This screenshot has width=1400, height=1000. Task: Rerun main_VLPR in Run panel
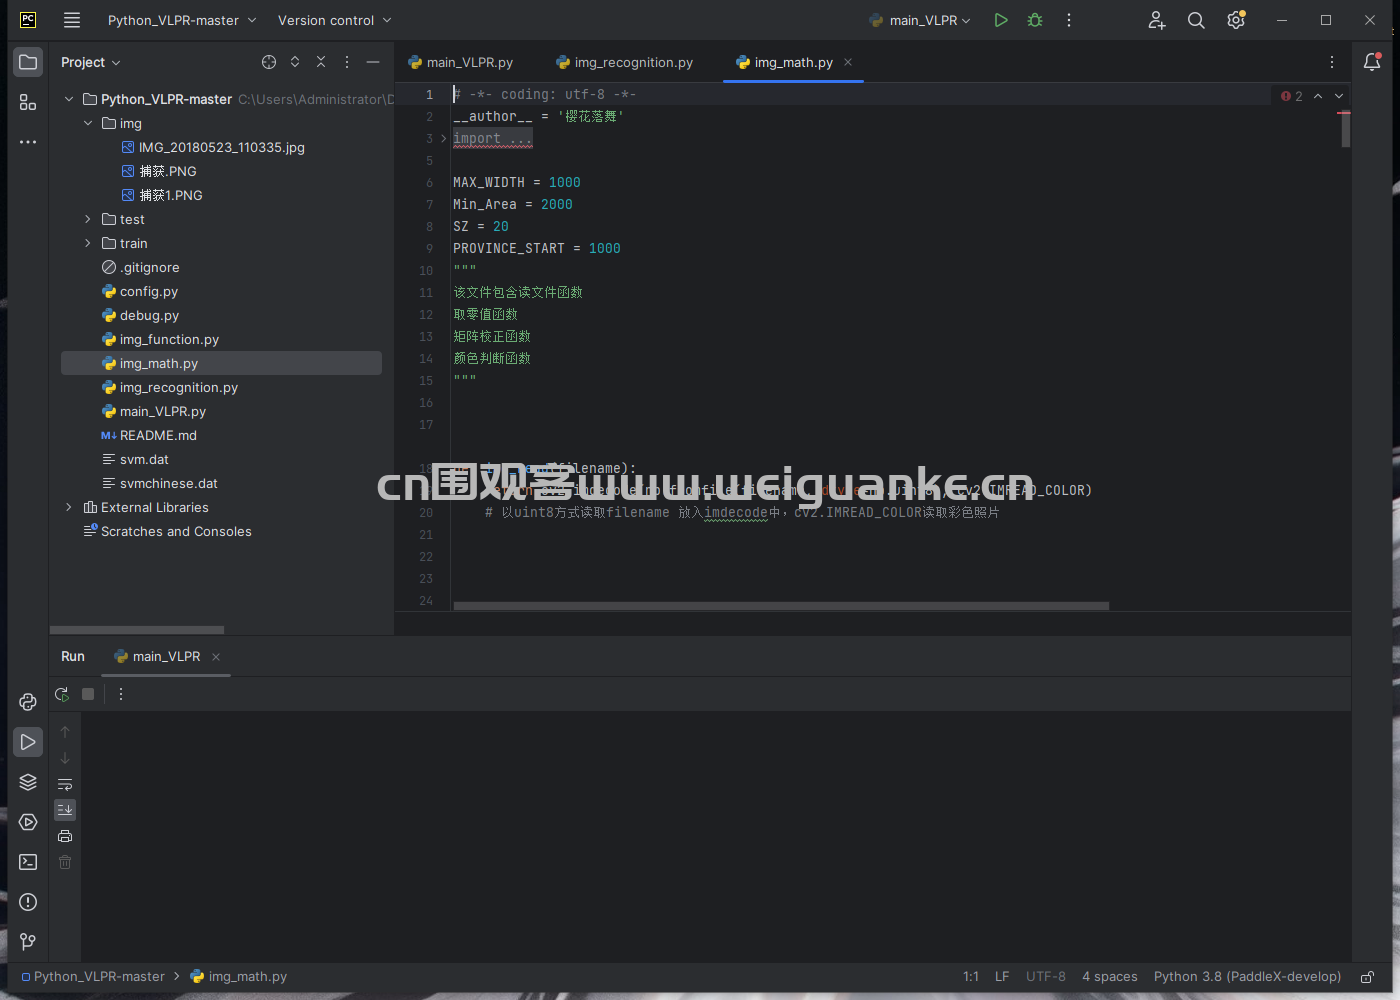pyautogui.click(x=62, y=694)
